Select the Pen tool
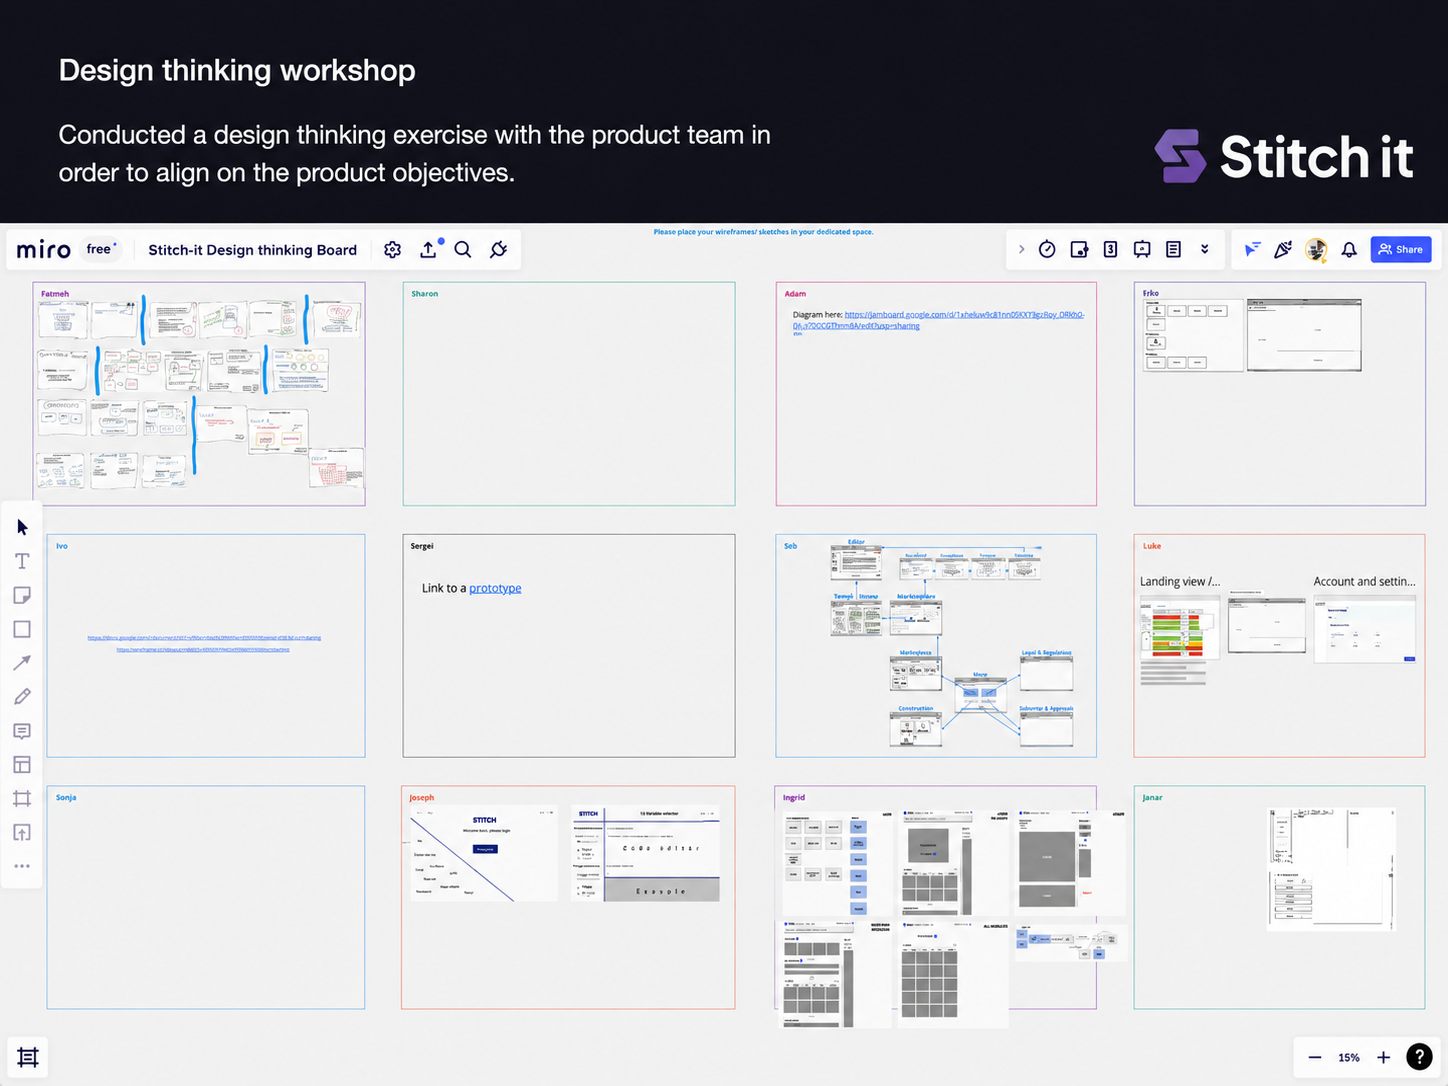This screenshot has width=1448, height=1086. point(22,697)
